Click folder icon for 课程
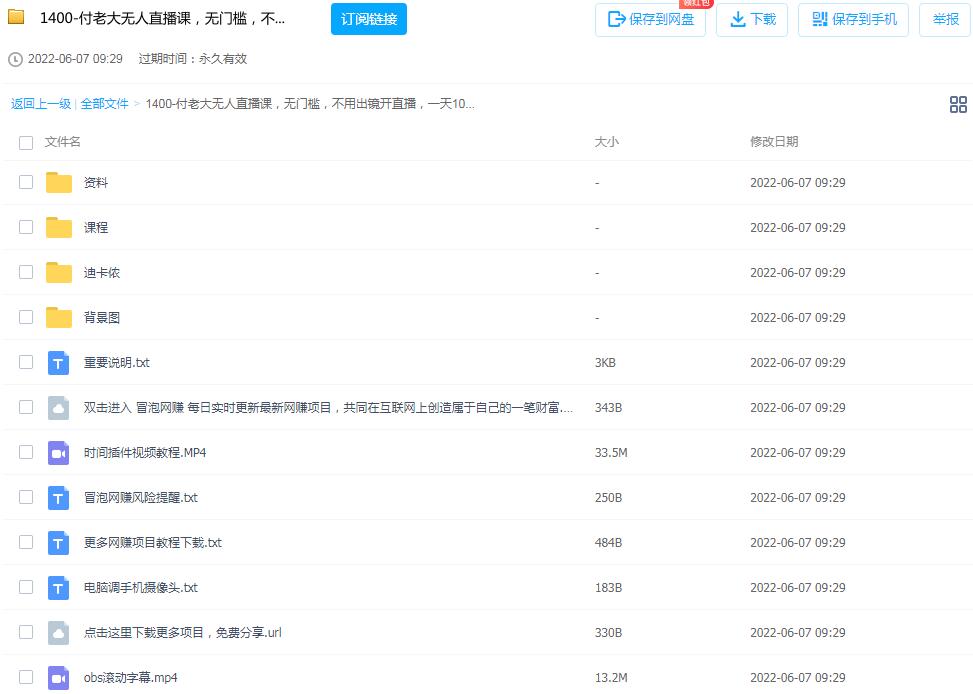This screenshot has width=973, height=694. click(59, 227)
